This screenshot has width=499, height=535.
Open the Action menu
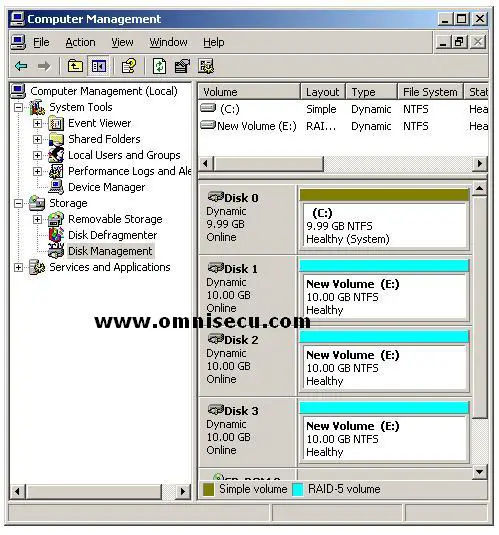(80, 42)
